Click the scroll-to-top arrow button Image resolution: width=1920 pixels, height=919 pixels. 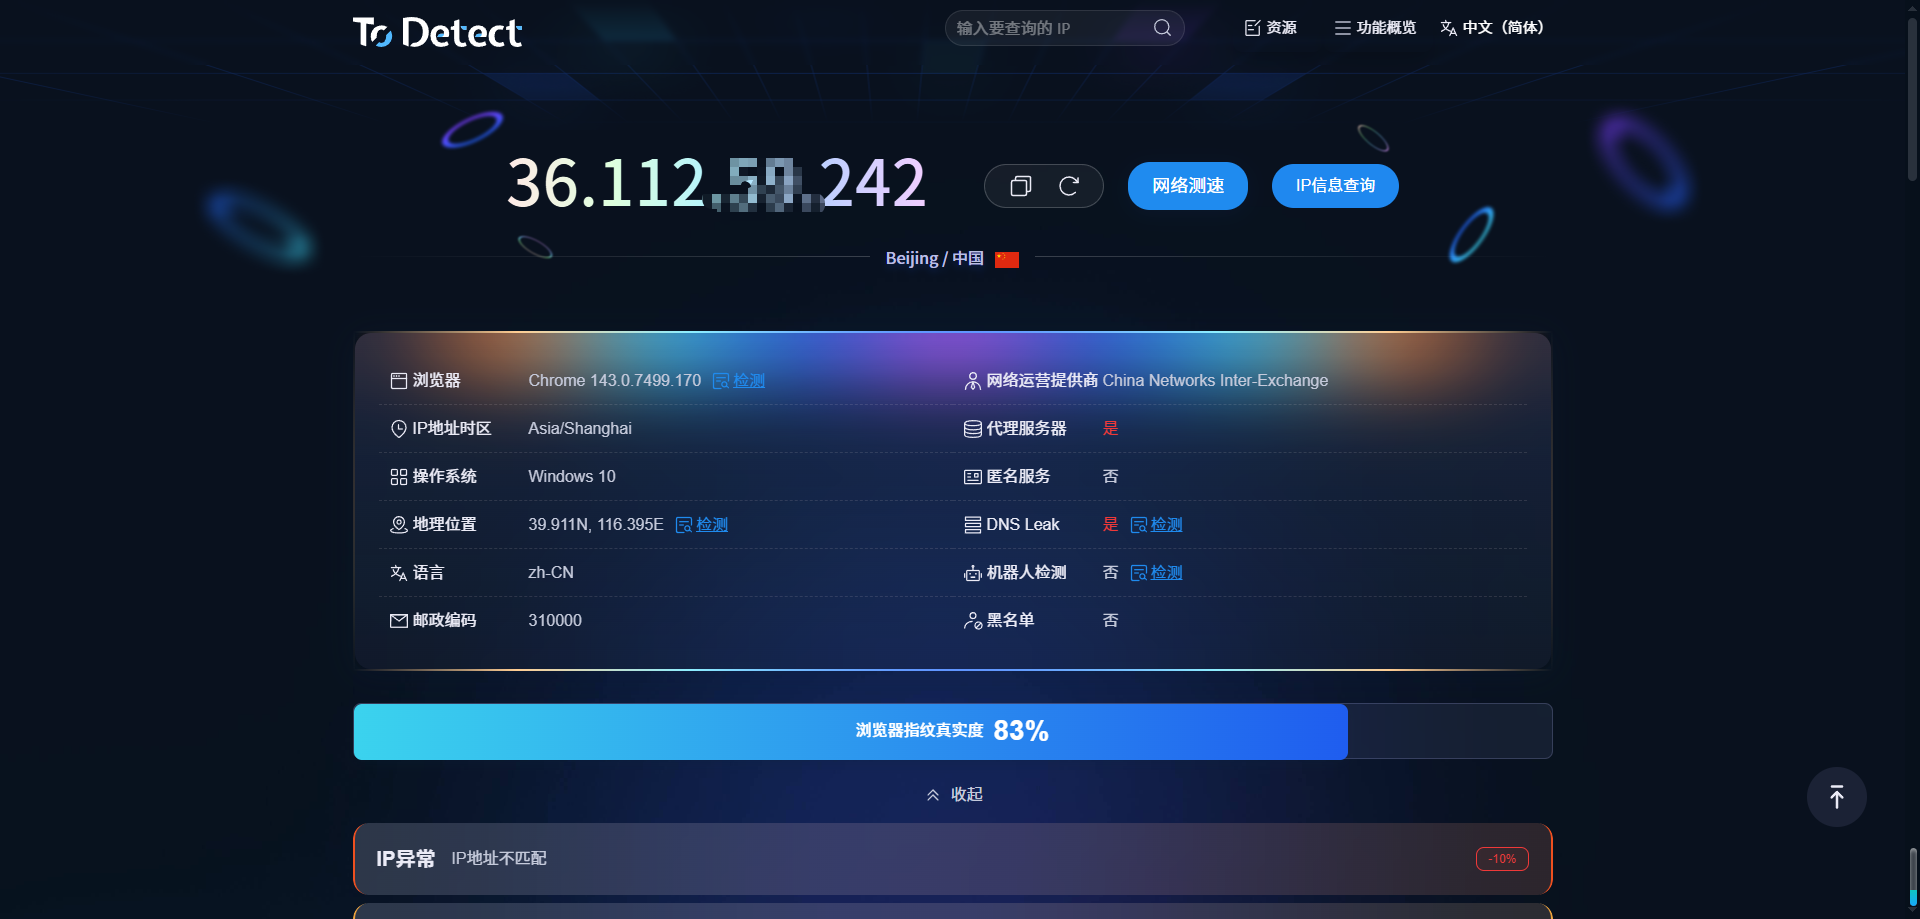tap(1836, 797)
